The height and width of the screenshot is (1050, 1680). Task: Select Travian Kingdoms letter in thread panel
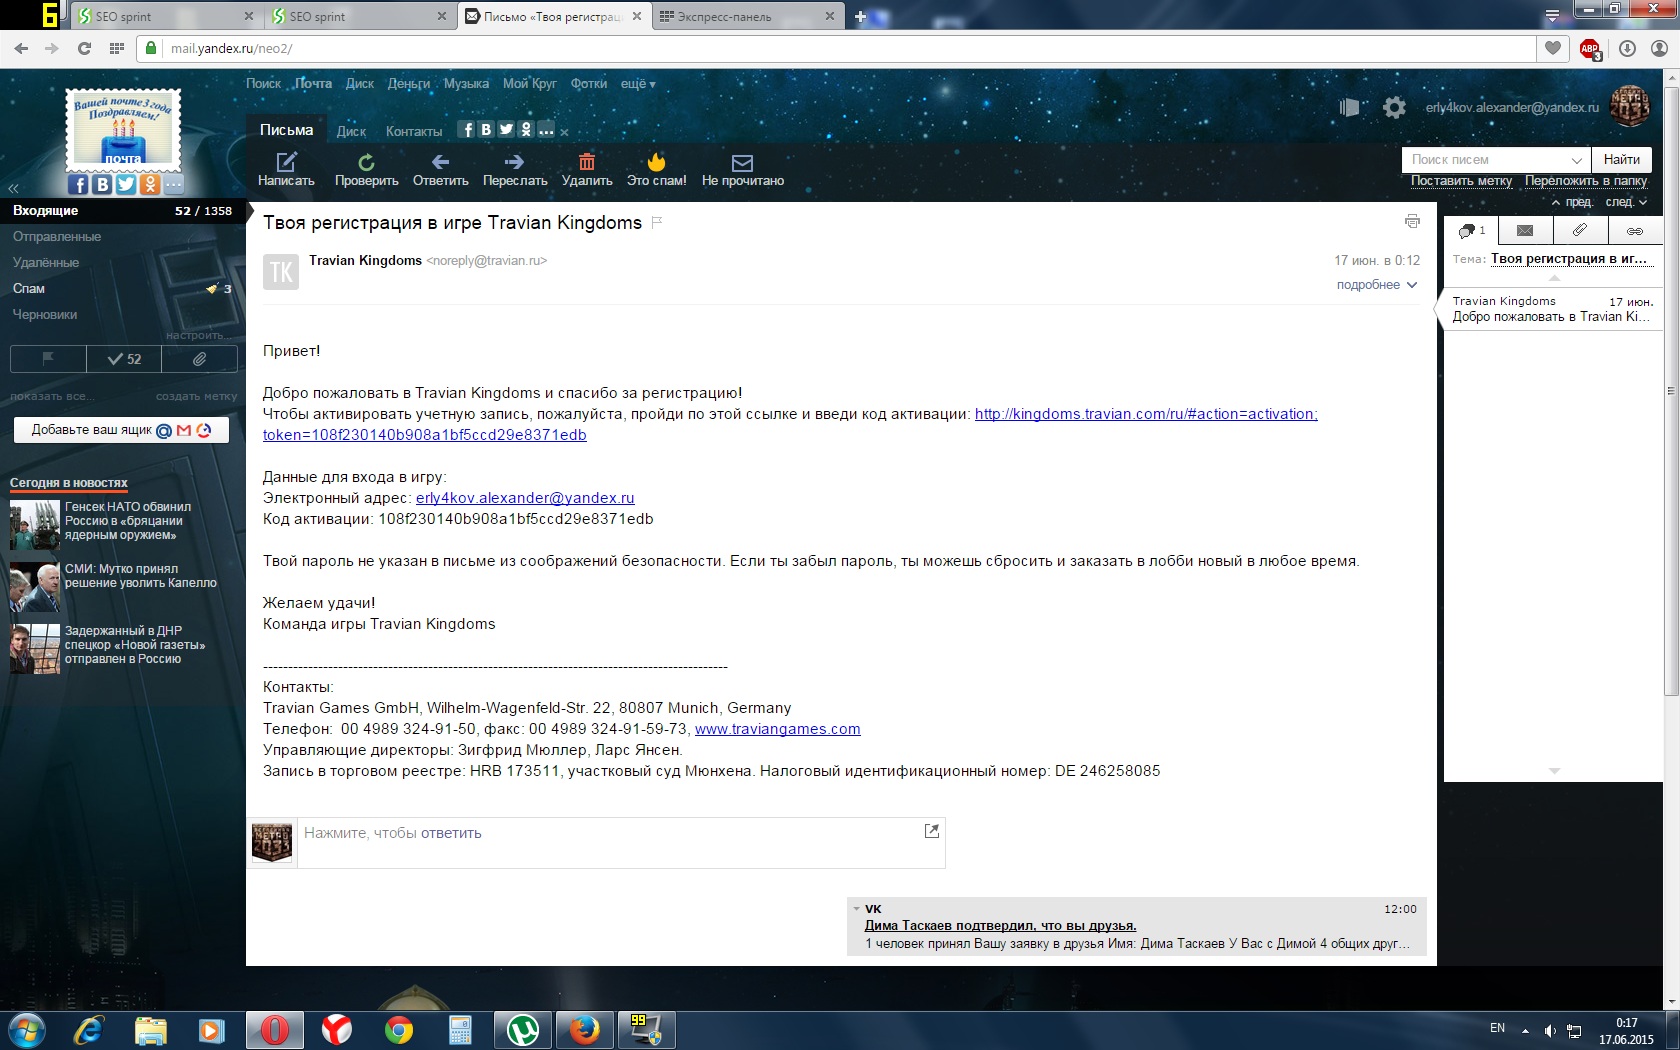click(x=1552, y=309)
